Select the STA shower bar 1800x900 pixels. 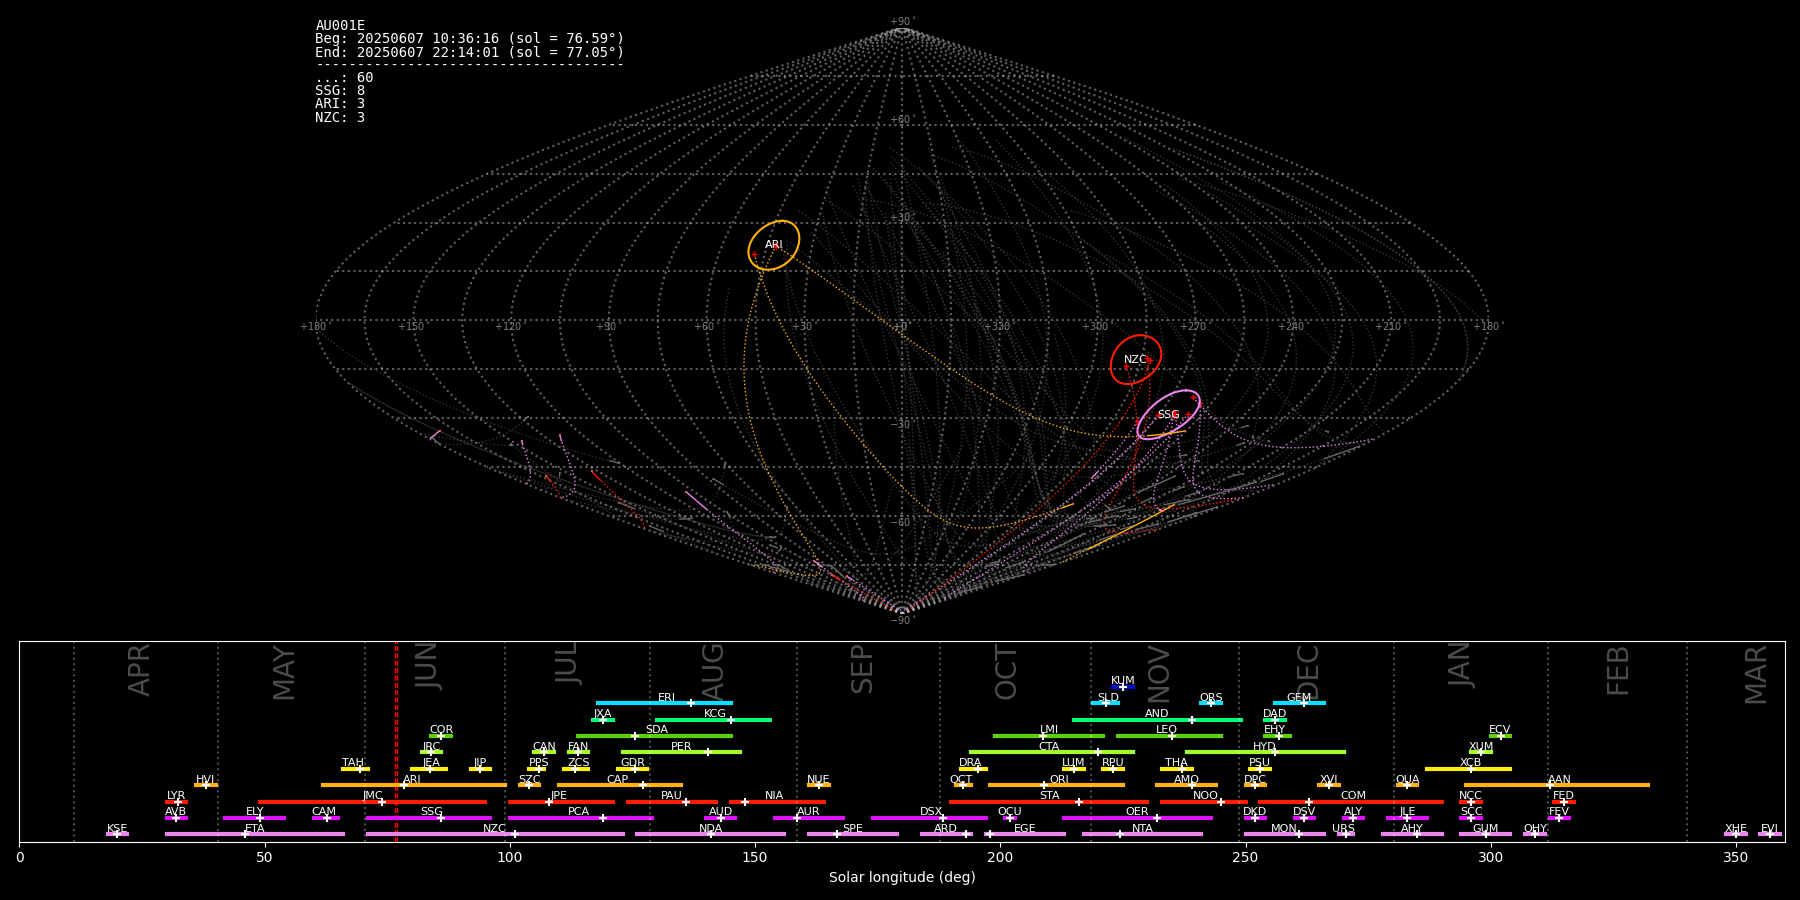click(1049, 802)
